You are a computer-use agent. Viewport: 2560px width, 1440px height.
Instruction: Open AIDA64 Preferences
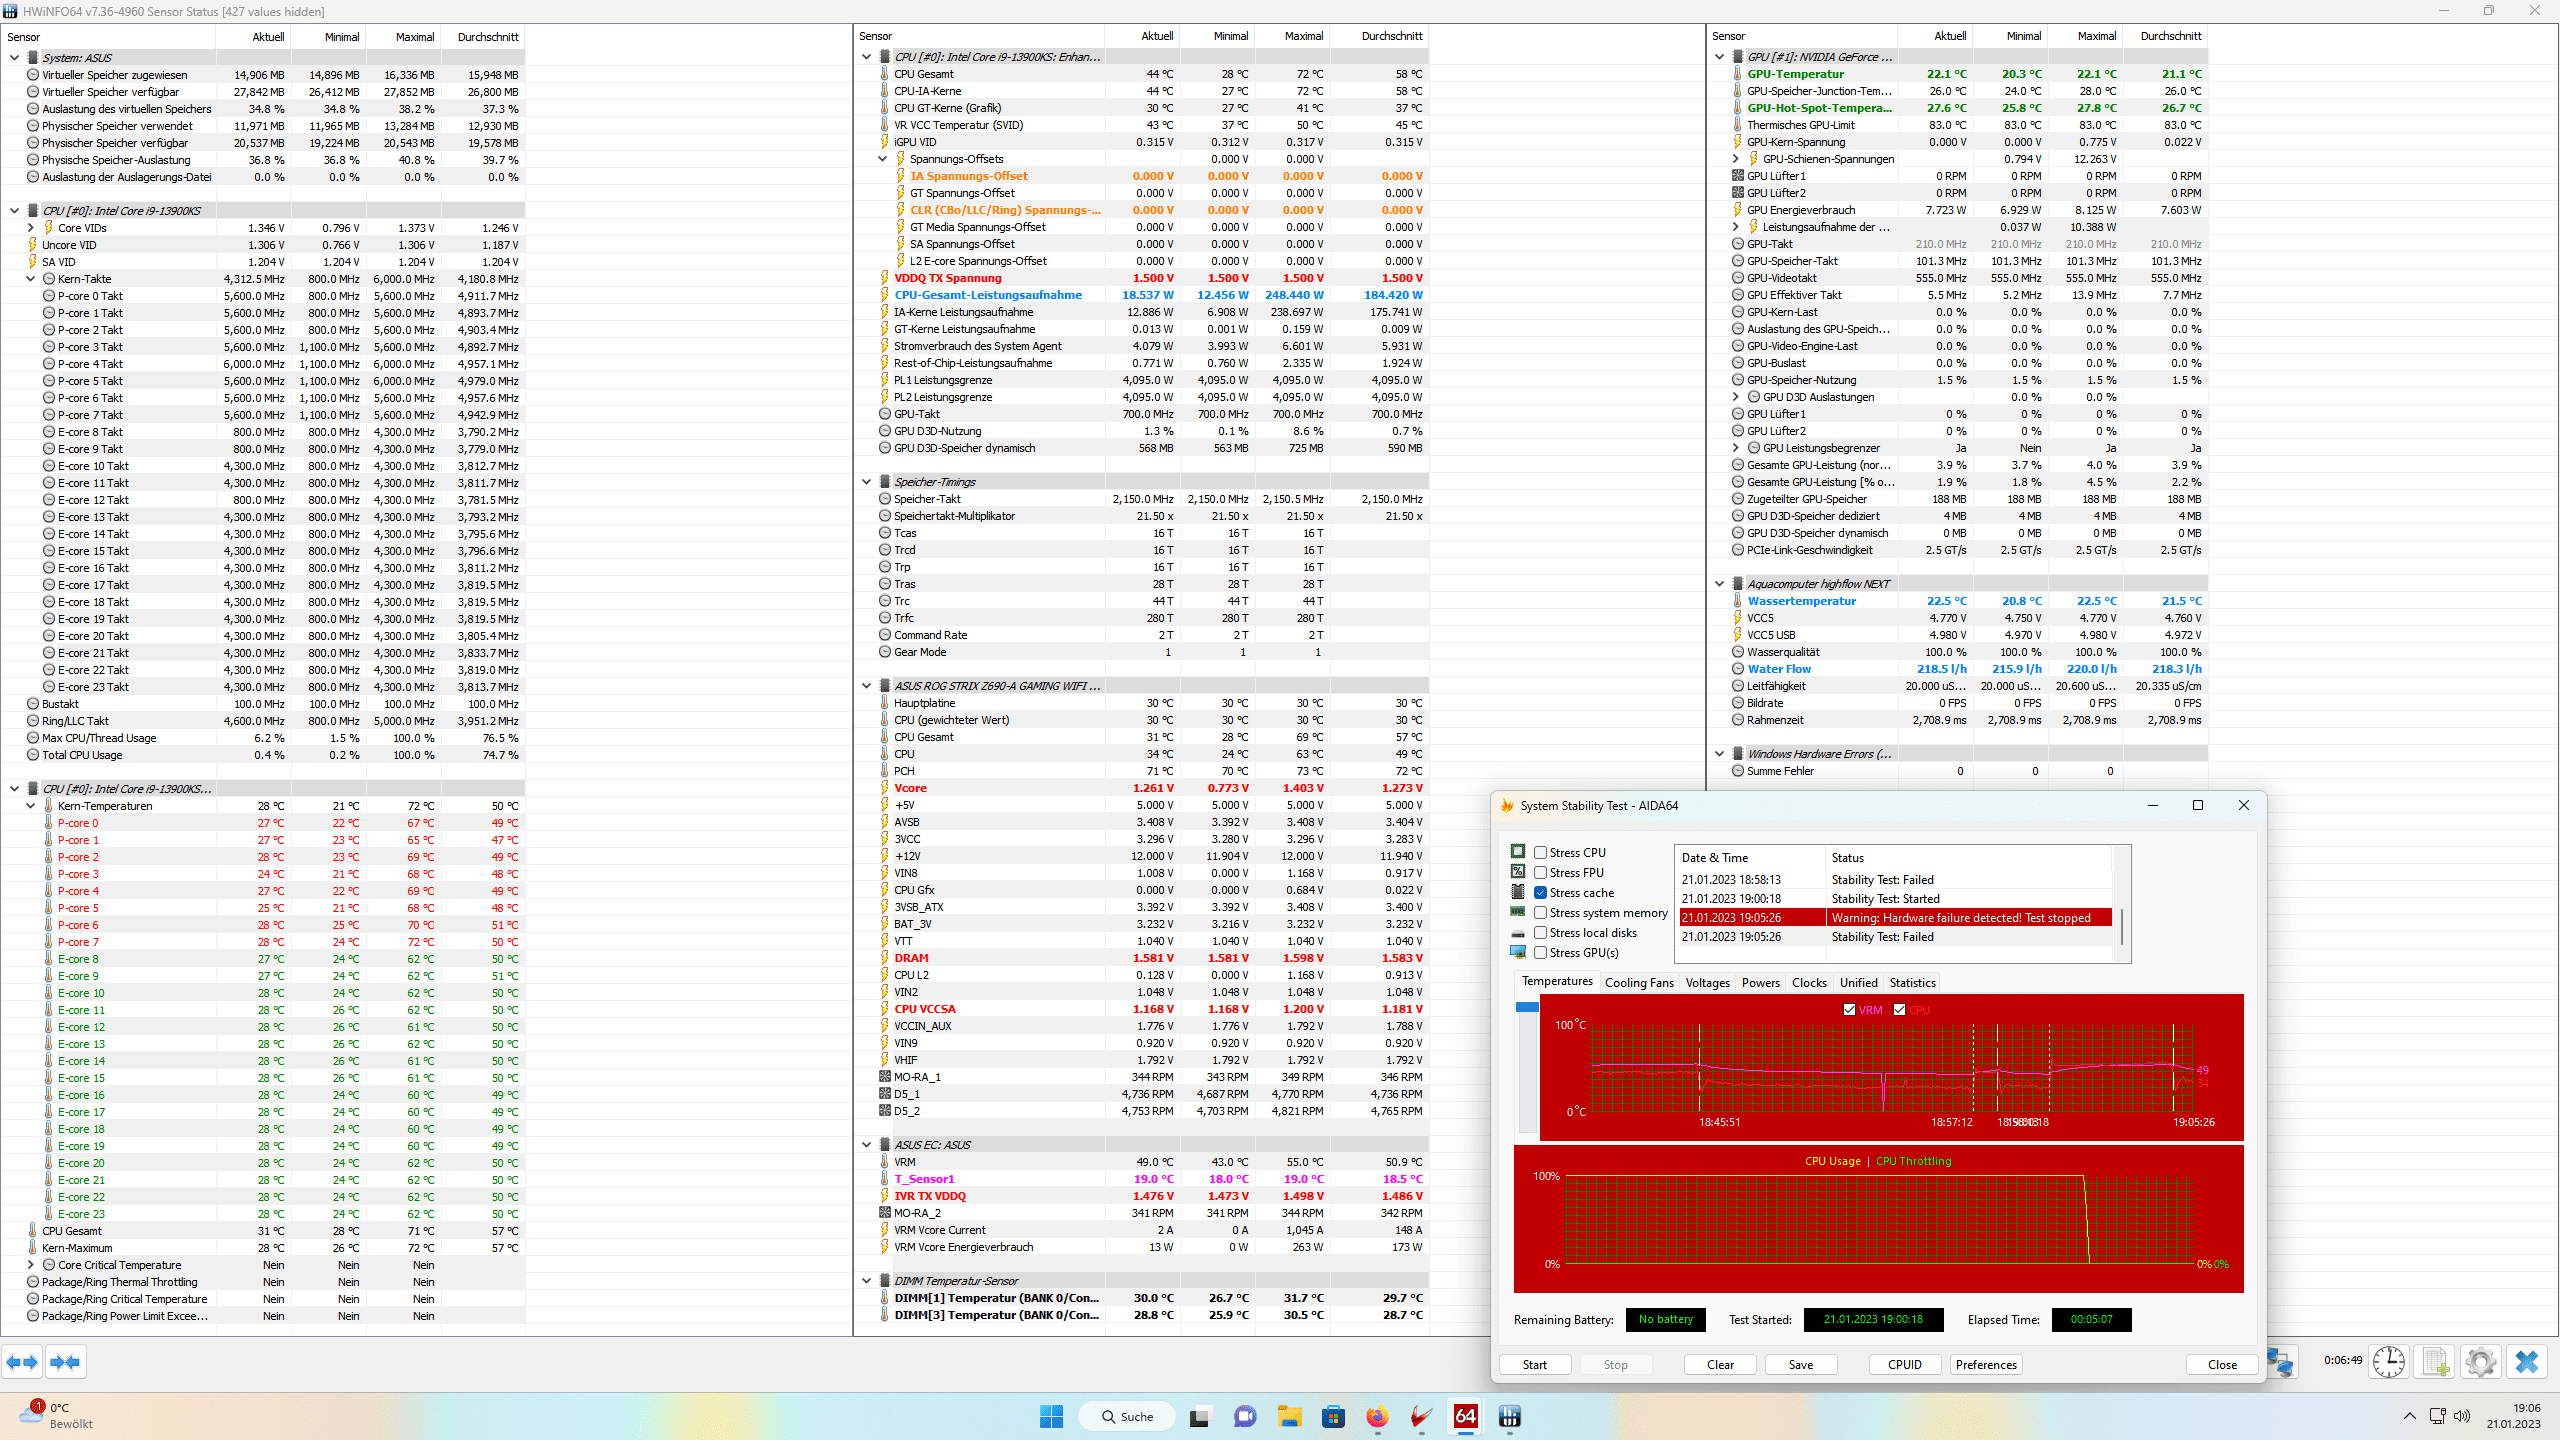(x=1986, y=1365)
